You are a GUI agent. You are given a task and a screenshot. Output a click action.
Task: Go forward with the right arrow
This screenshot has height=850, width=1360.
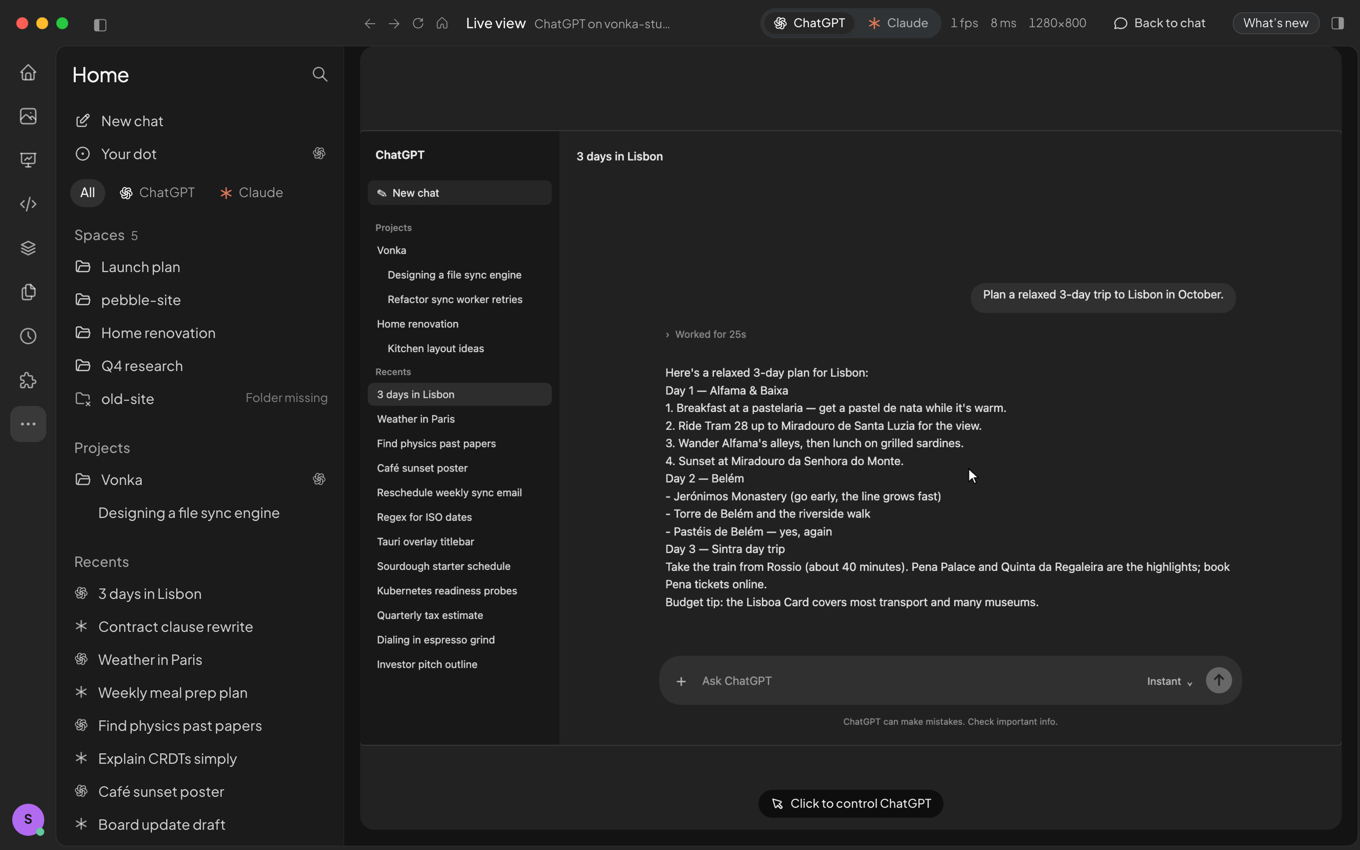click(x=394, y=23)
